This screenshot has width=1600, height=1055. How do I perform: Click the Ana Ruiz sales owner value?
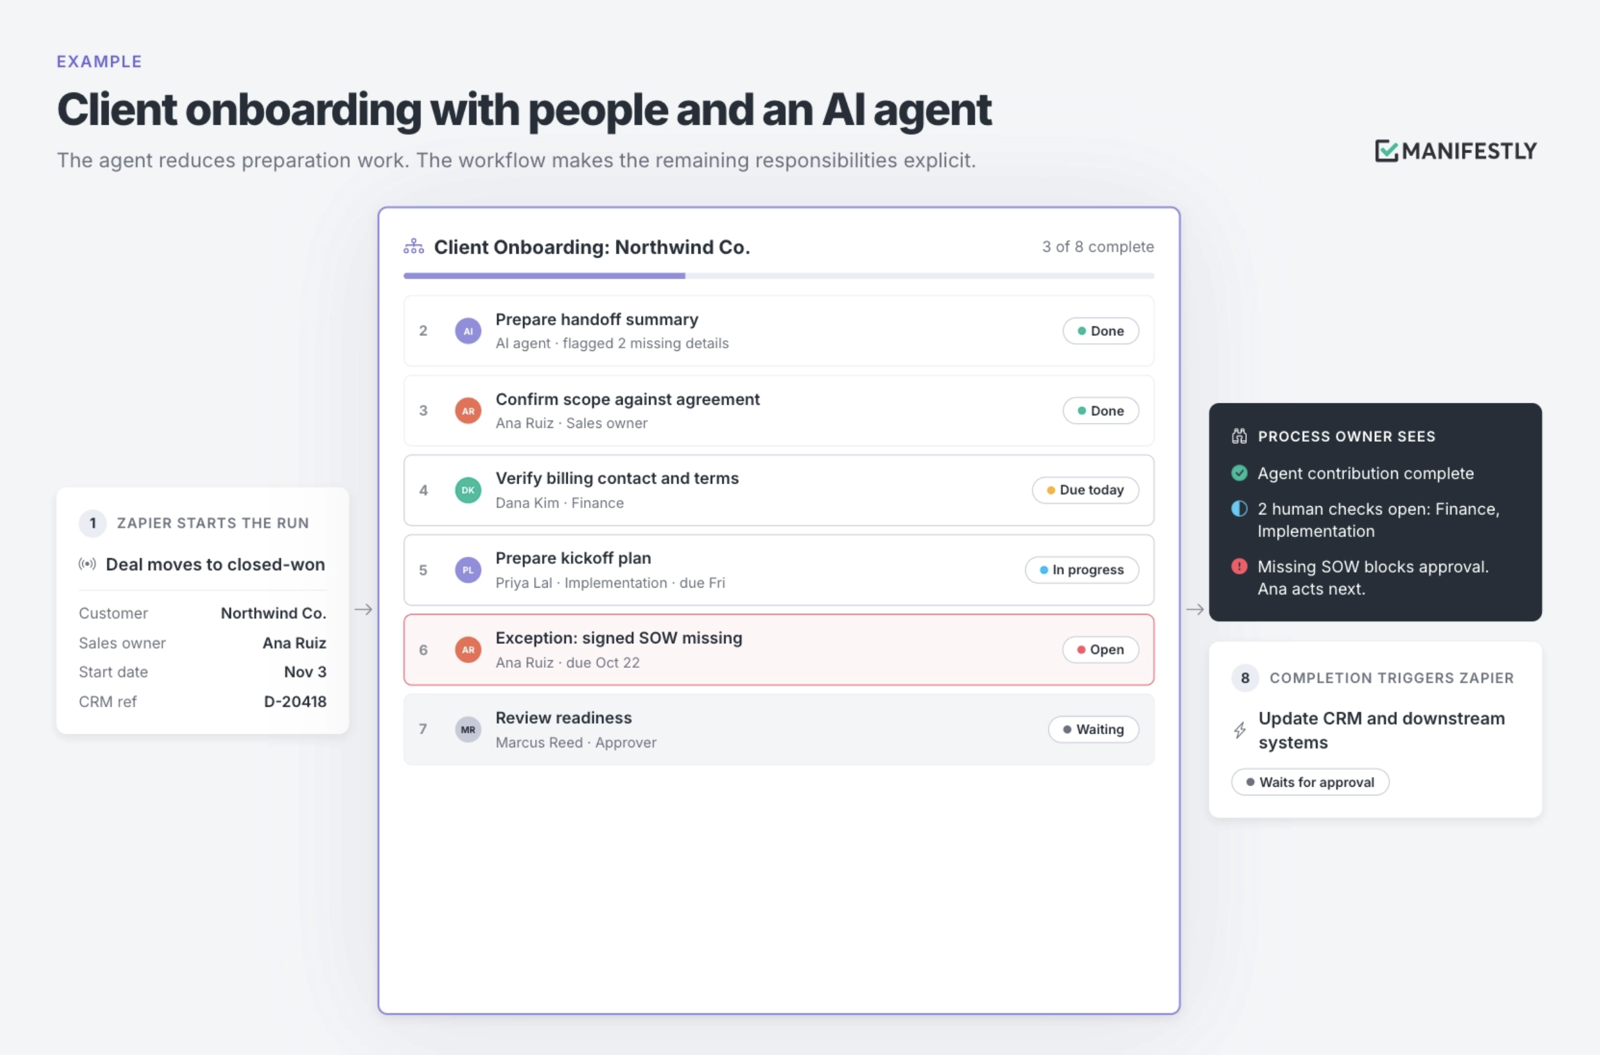pyautogui.click(x=294, y=643)
